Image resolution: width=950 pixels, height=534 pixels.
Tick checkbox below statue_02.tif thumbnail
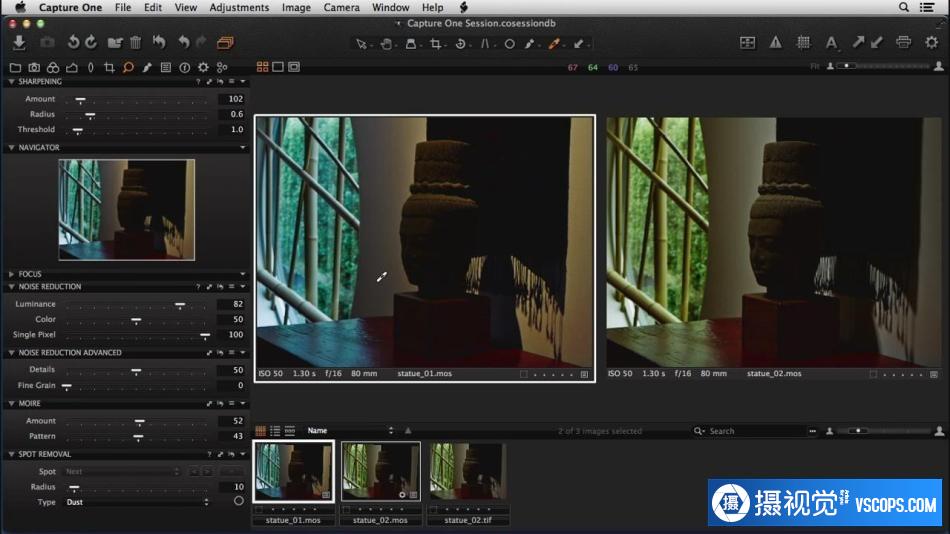coord(433,509)
